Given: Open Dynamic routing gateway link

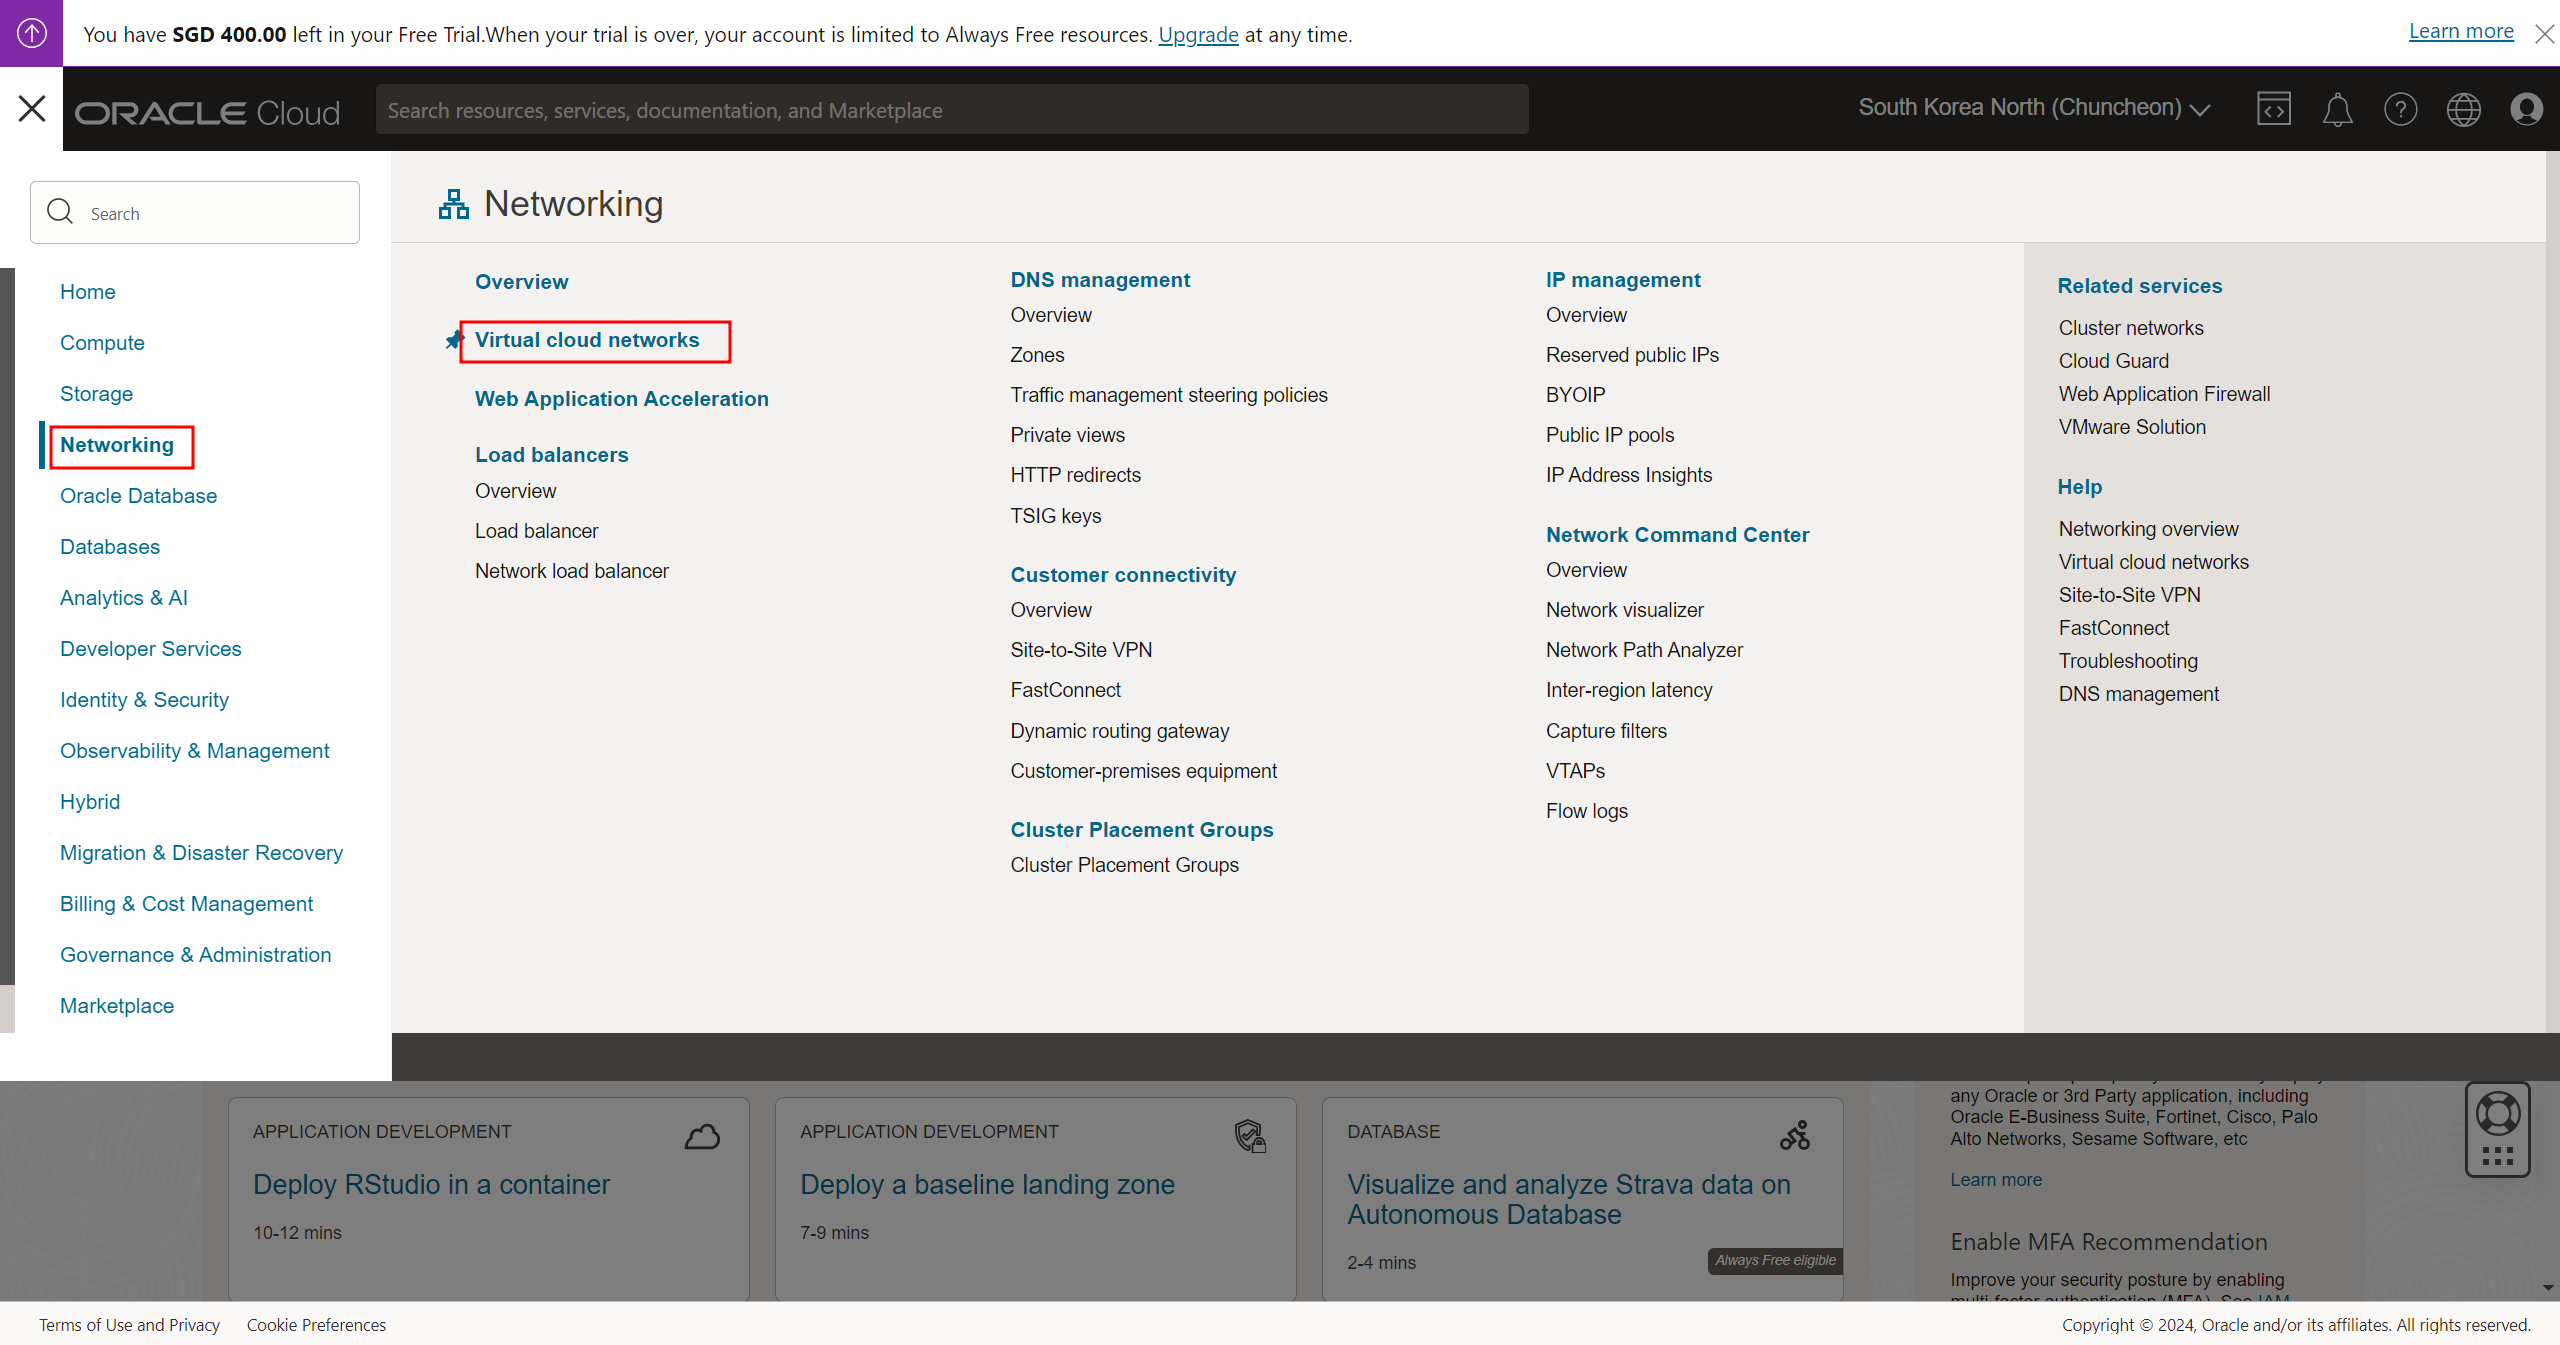Looking at the screenshot, I should coord(1119,731).
